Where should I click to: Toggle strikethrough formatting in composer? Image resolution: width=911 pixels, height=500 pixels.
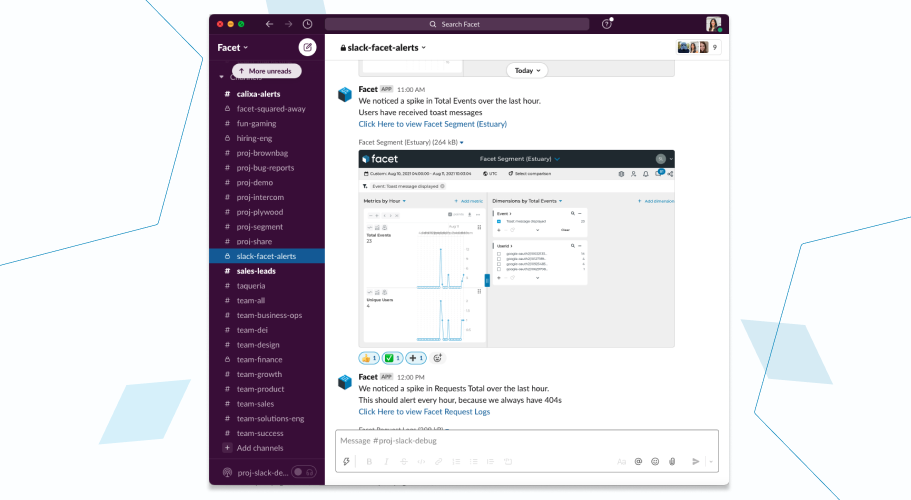pos(404,462)
